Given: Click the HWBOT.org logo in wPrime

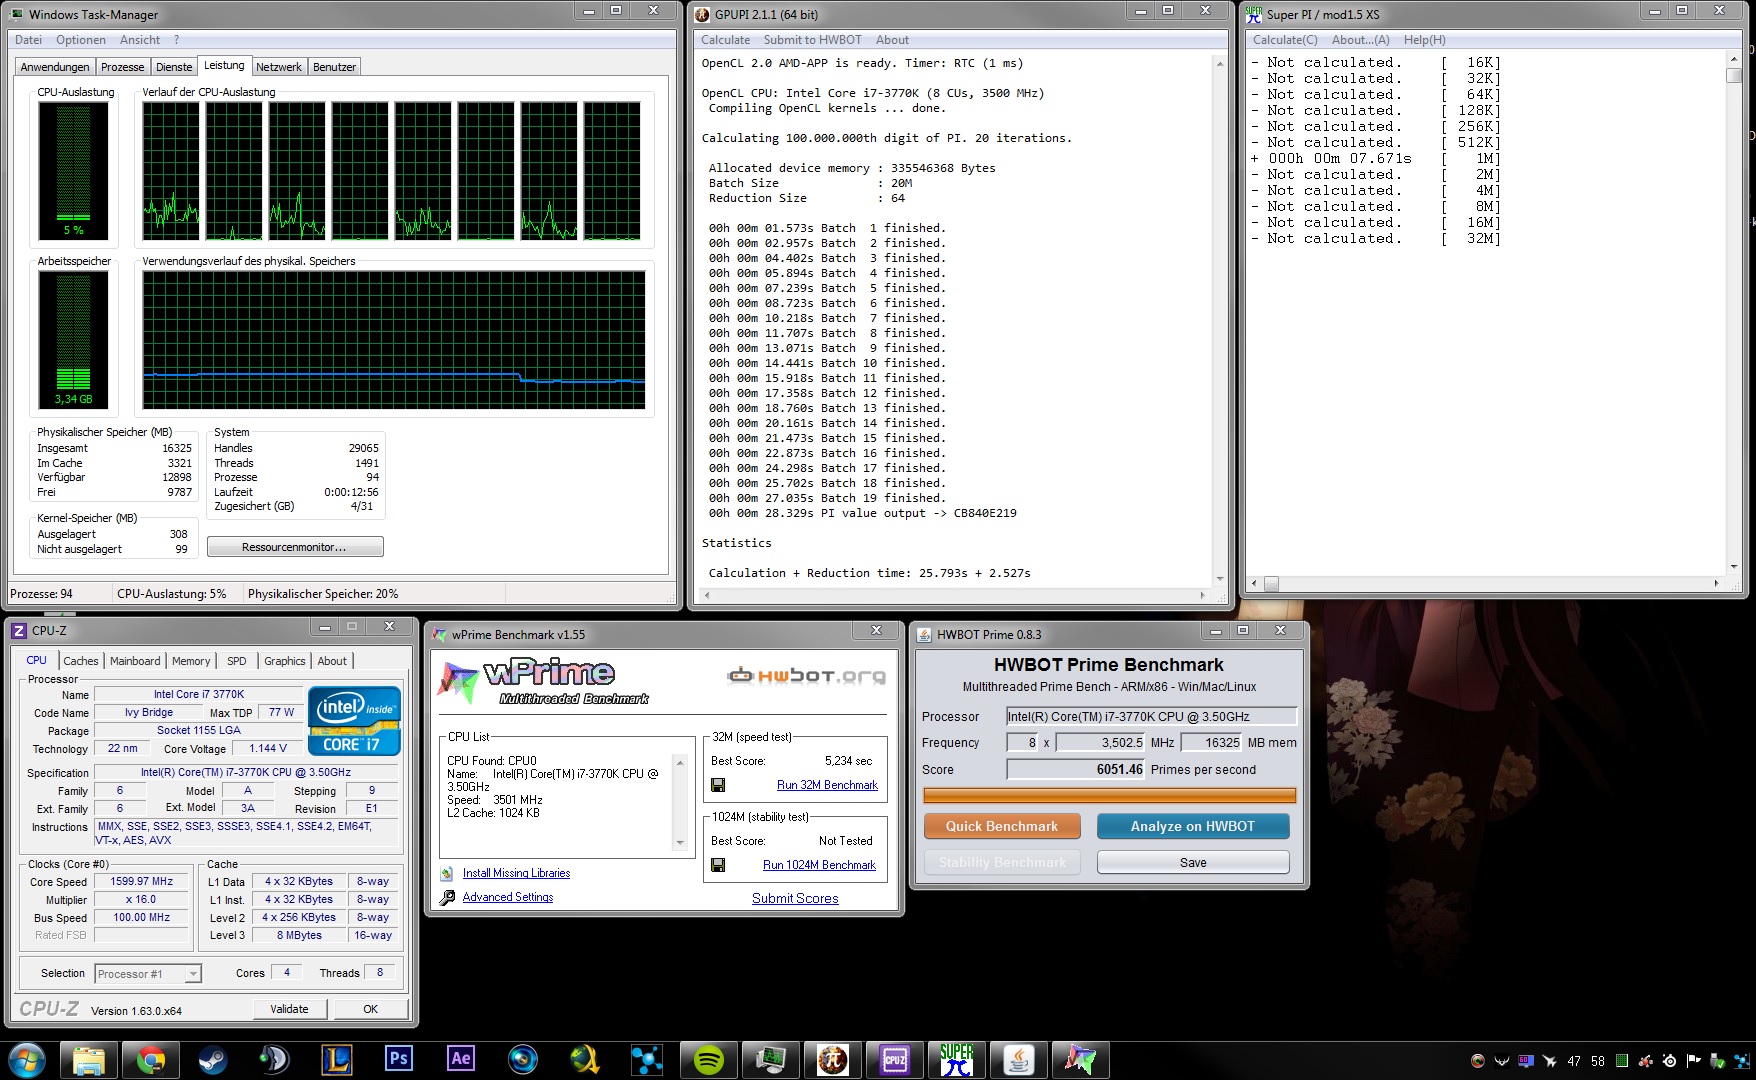Looking at the screenshot, I should pos(806,676).
